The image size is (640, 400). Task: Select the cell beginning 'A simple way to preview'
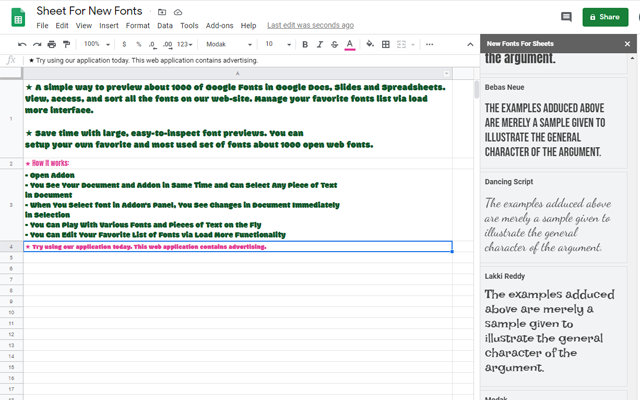tap(238, 119)
